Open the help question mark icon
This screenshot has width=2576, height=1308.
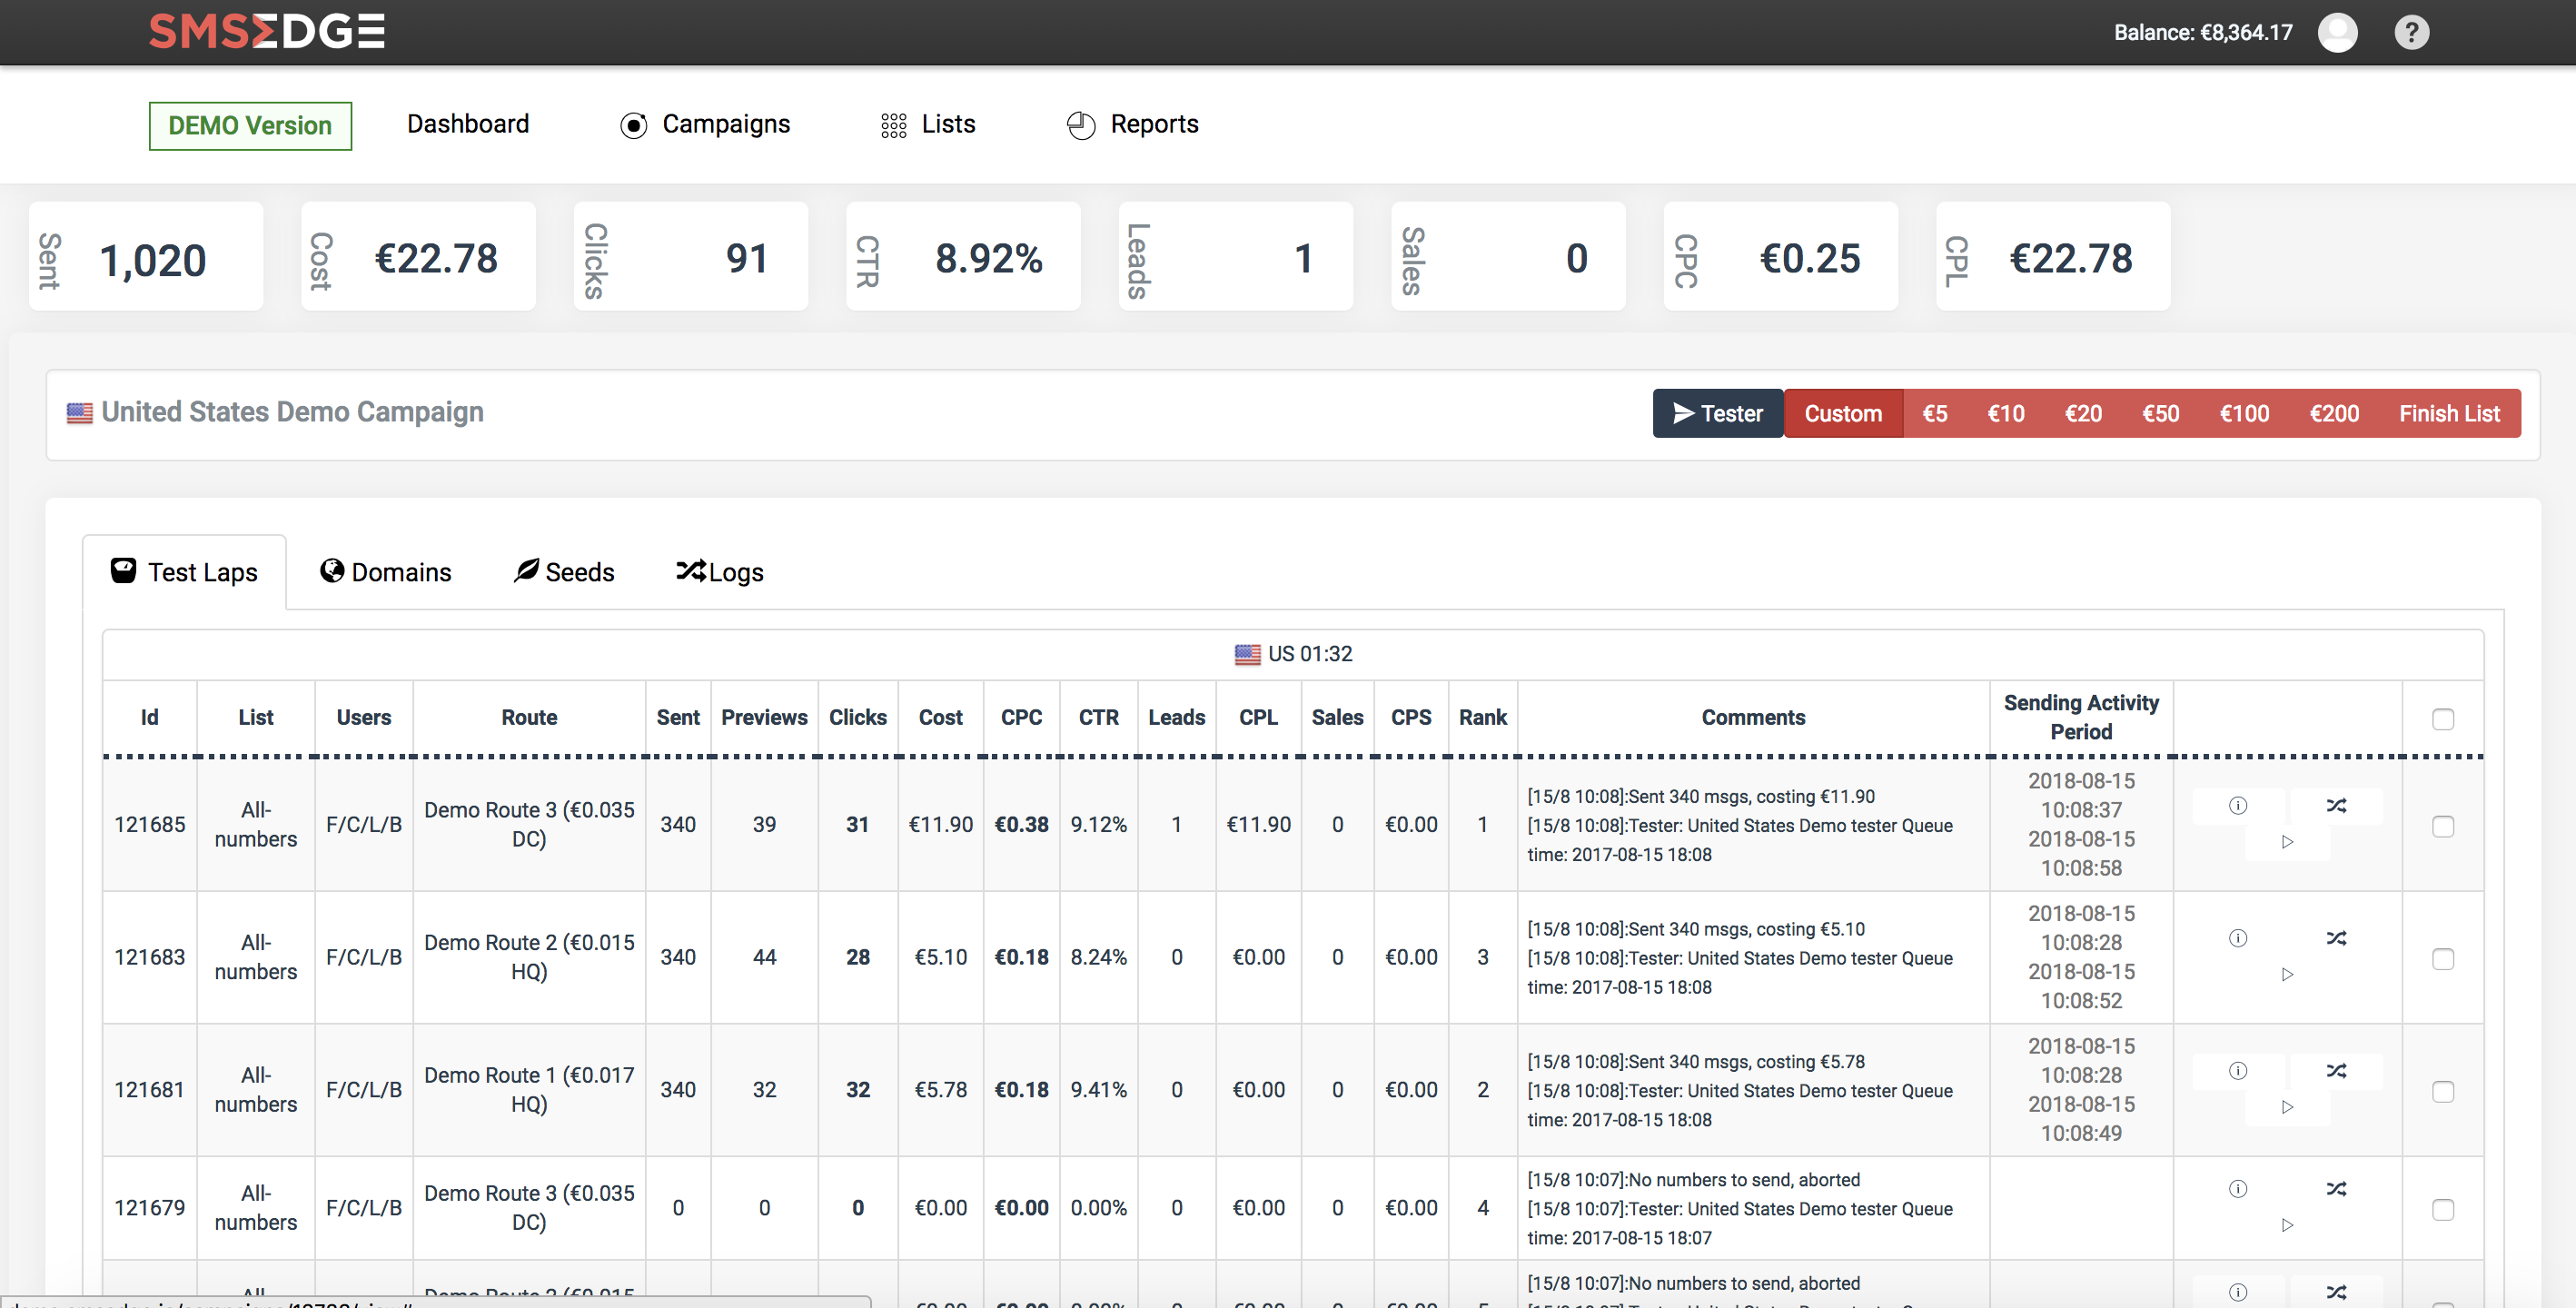click(x=2411, y=33)
